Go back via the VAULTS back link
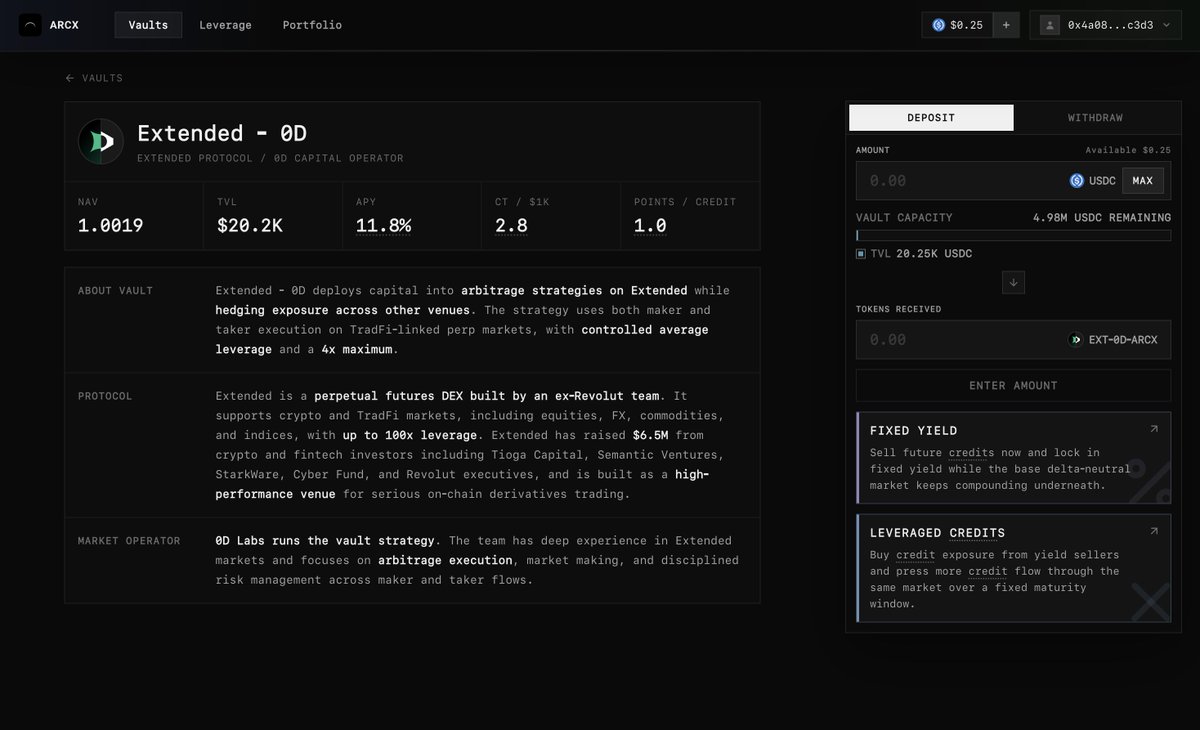This screenshot has width=1200, height=730. click(x=94, y=78)
